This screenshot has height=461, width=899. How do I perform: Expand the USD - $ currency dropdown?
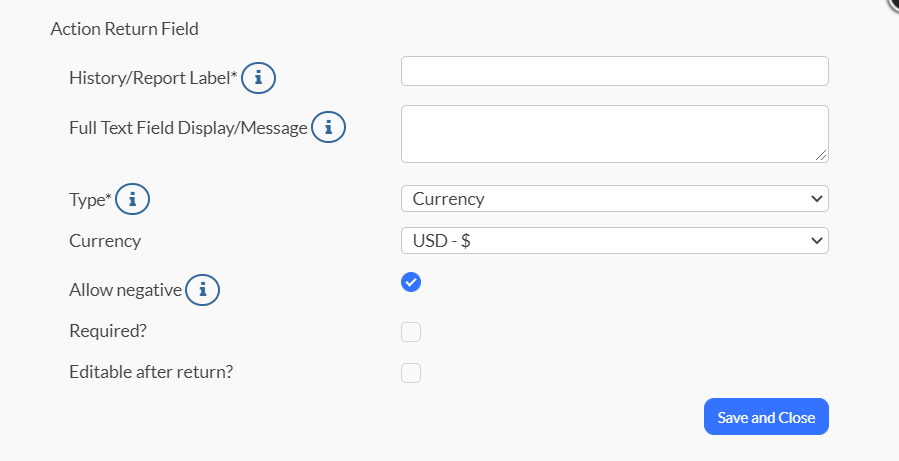pyautogui.click(x=615, y=241)
